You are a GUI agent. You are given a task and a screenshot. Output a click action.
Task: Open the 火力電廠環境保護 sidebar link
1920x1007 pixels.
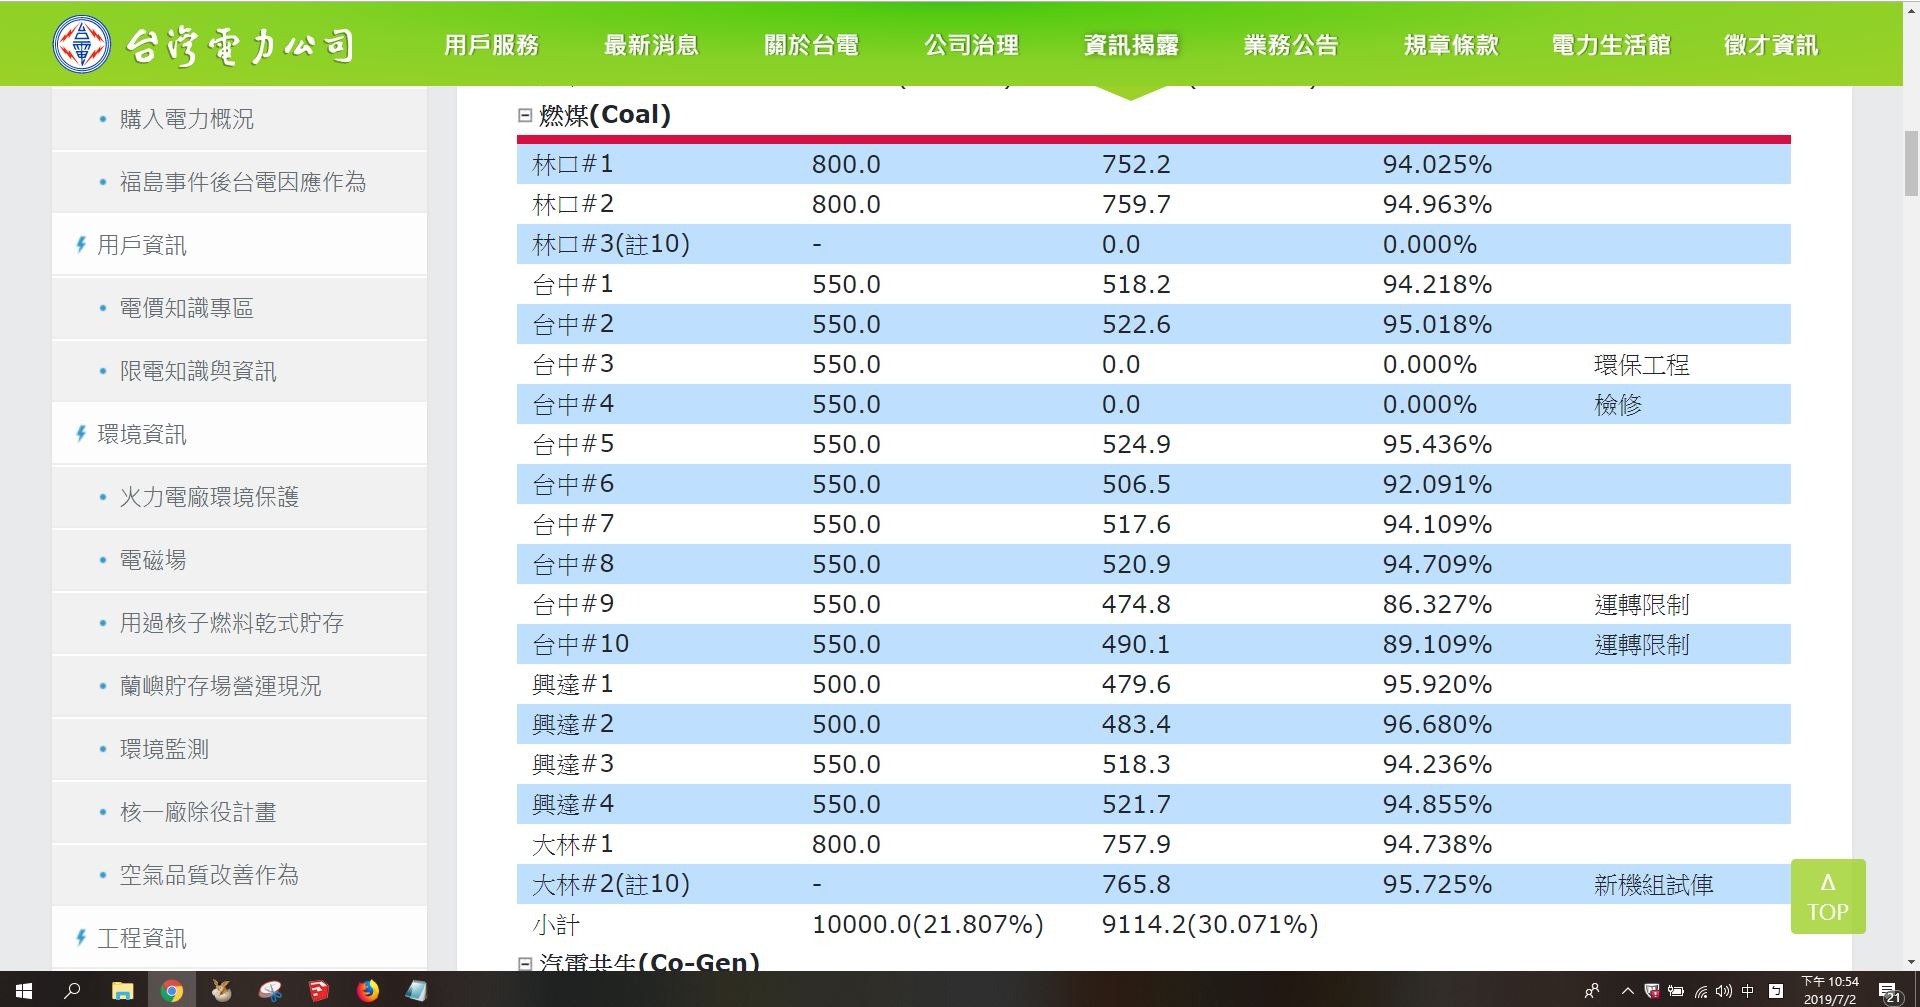click(209, 497)
